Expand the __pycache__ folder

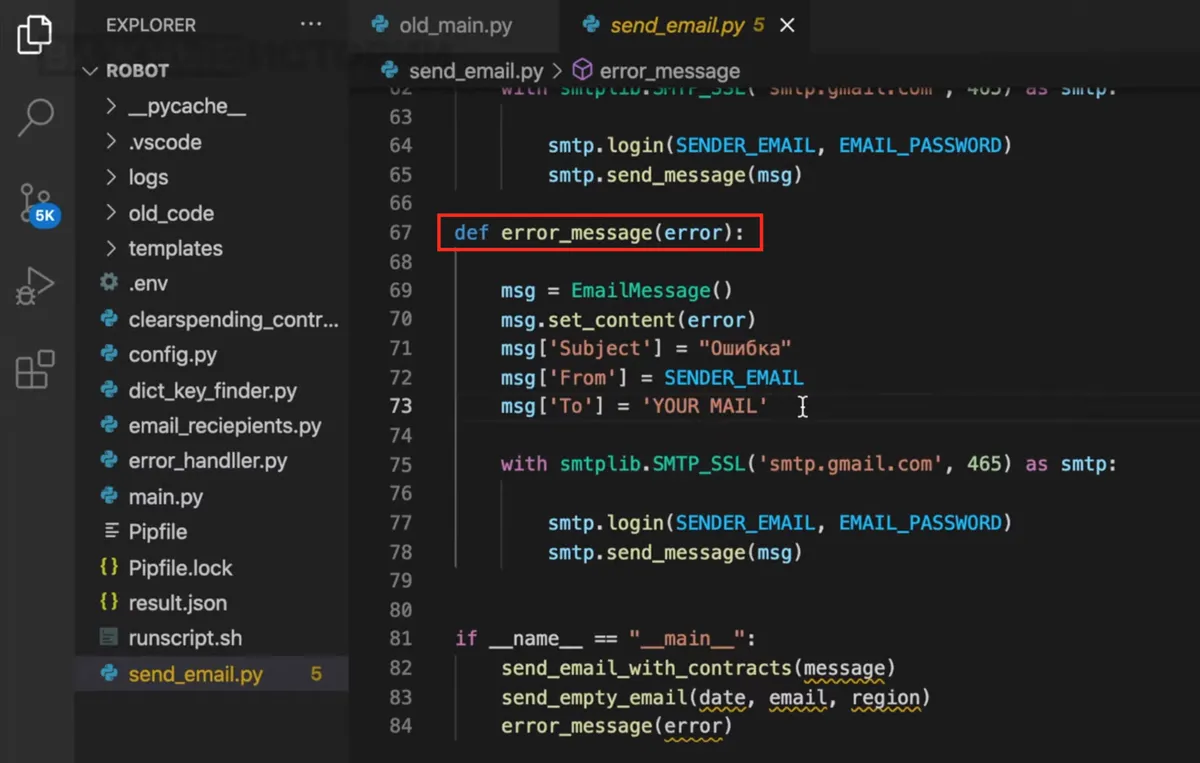coord(186,107)
